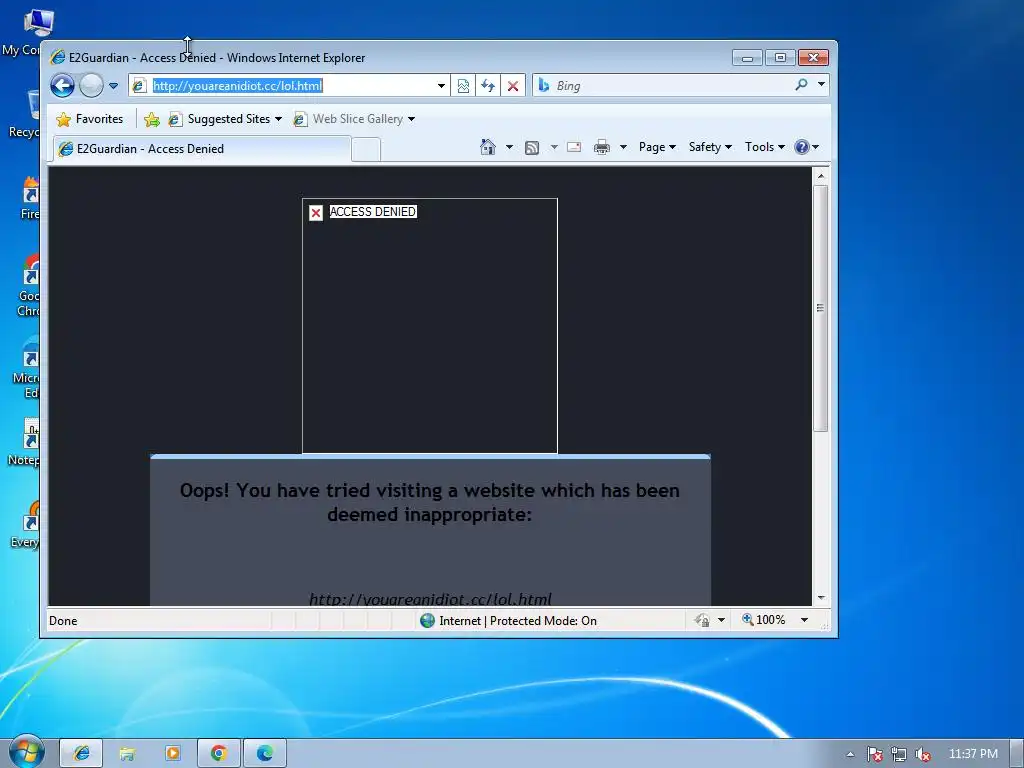Expand the Home button dropdown
This screenshot has width=1024, height=768.
[509, 148]
